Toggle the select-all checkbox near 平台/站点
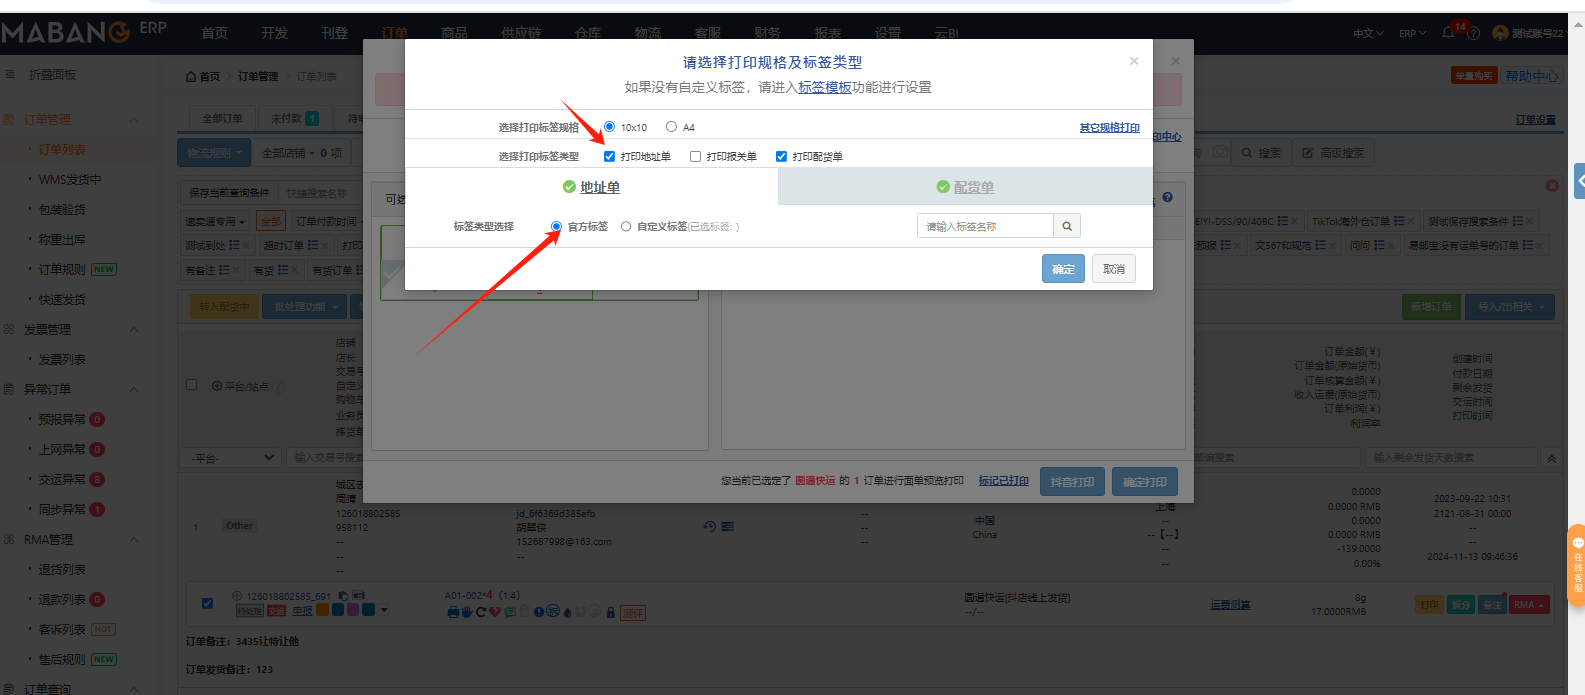 192,384
